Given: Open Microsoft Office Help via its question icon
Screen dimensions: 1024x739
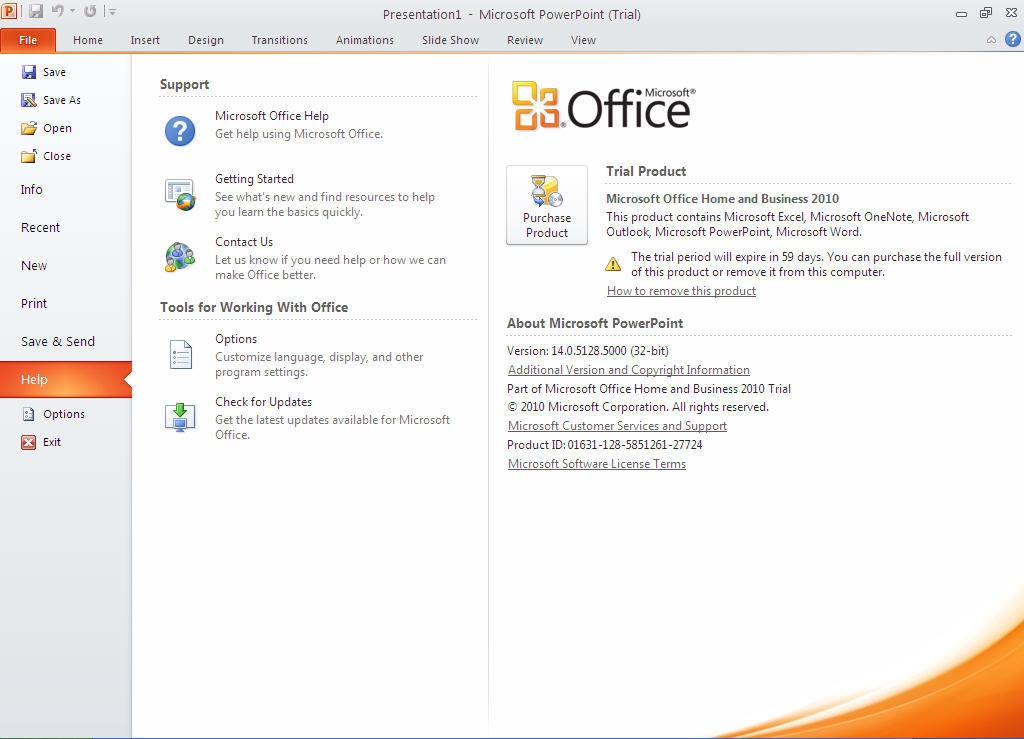Looking at the screenshot, I should [180, 131].
